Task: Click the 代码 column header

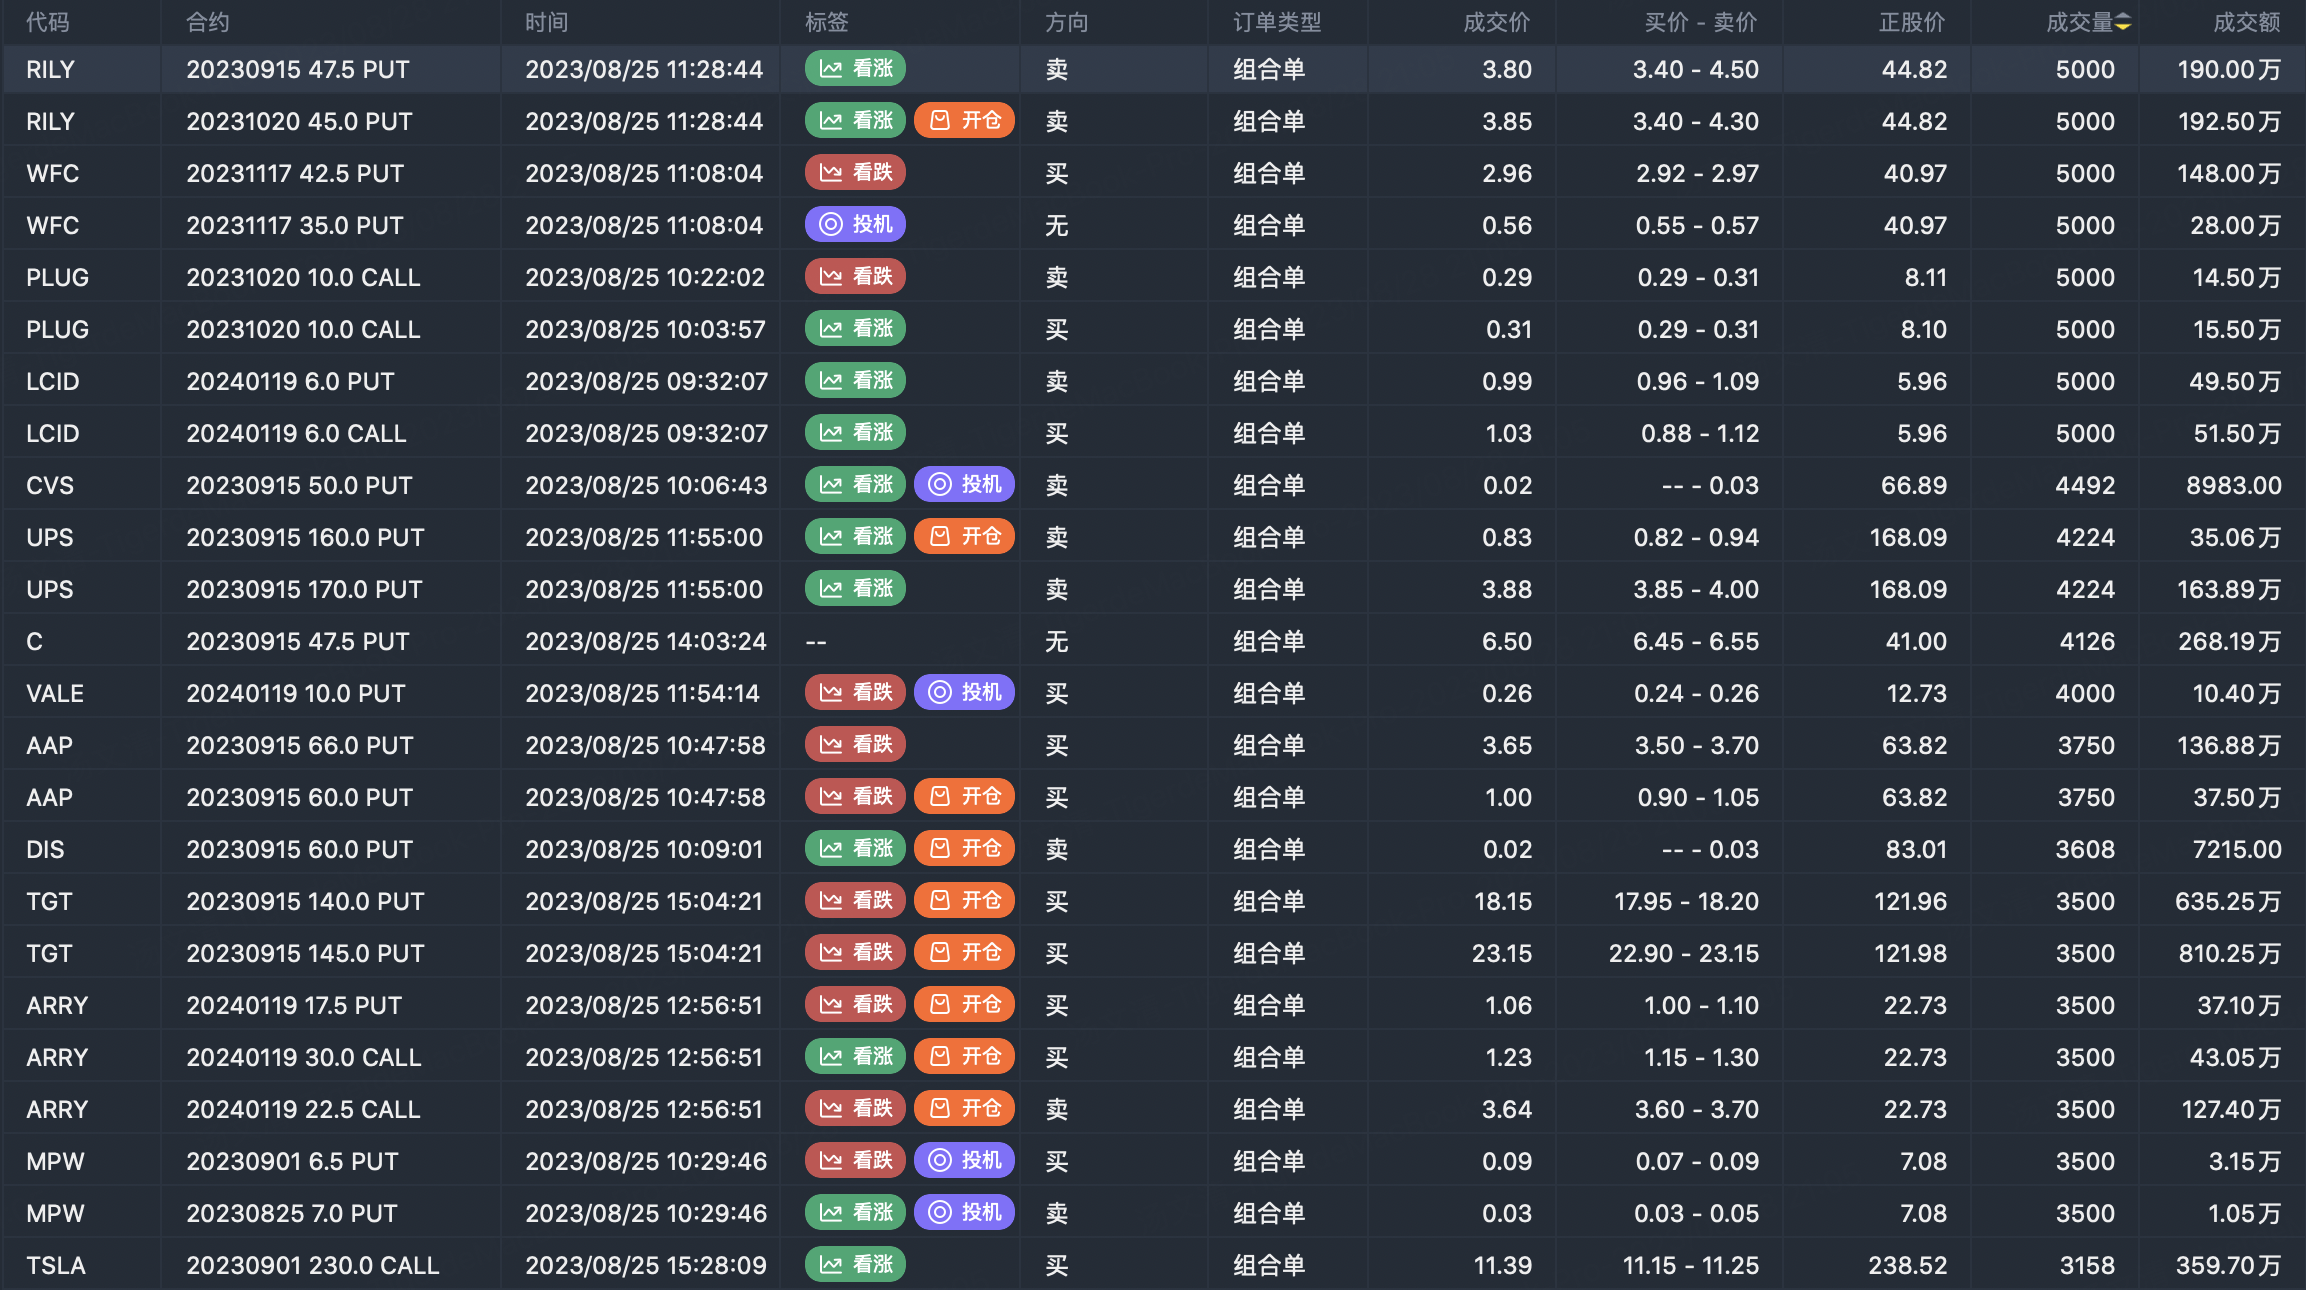Action: [48, 22]
